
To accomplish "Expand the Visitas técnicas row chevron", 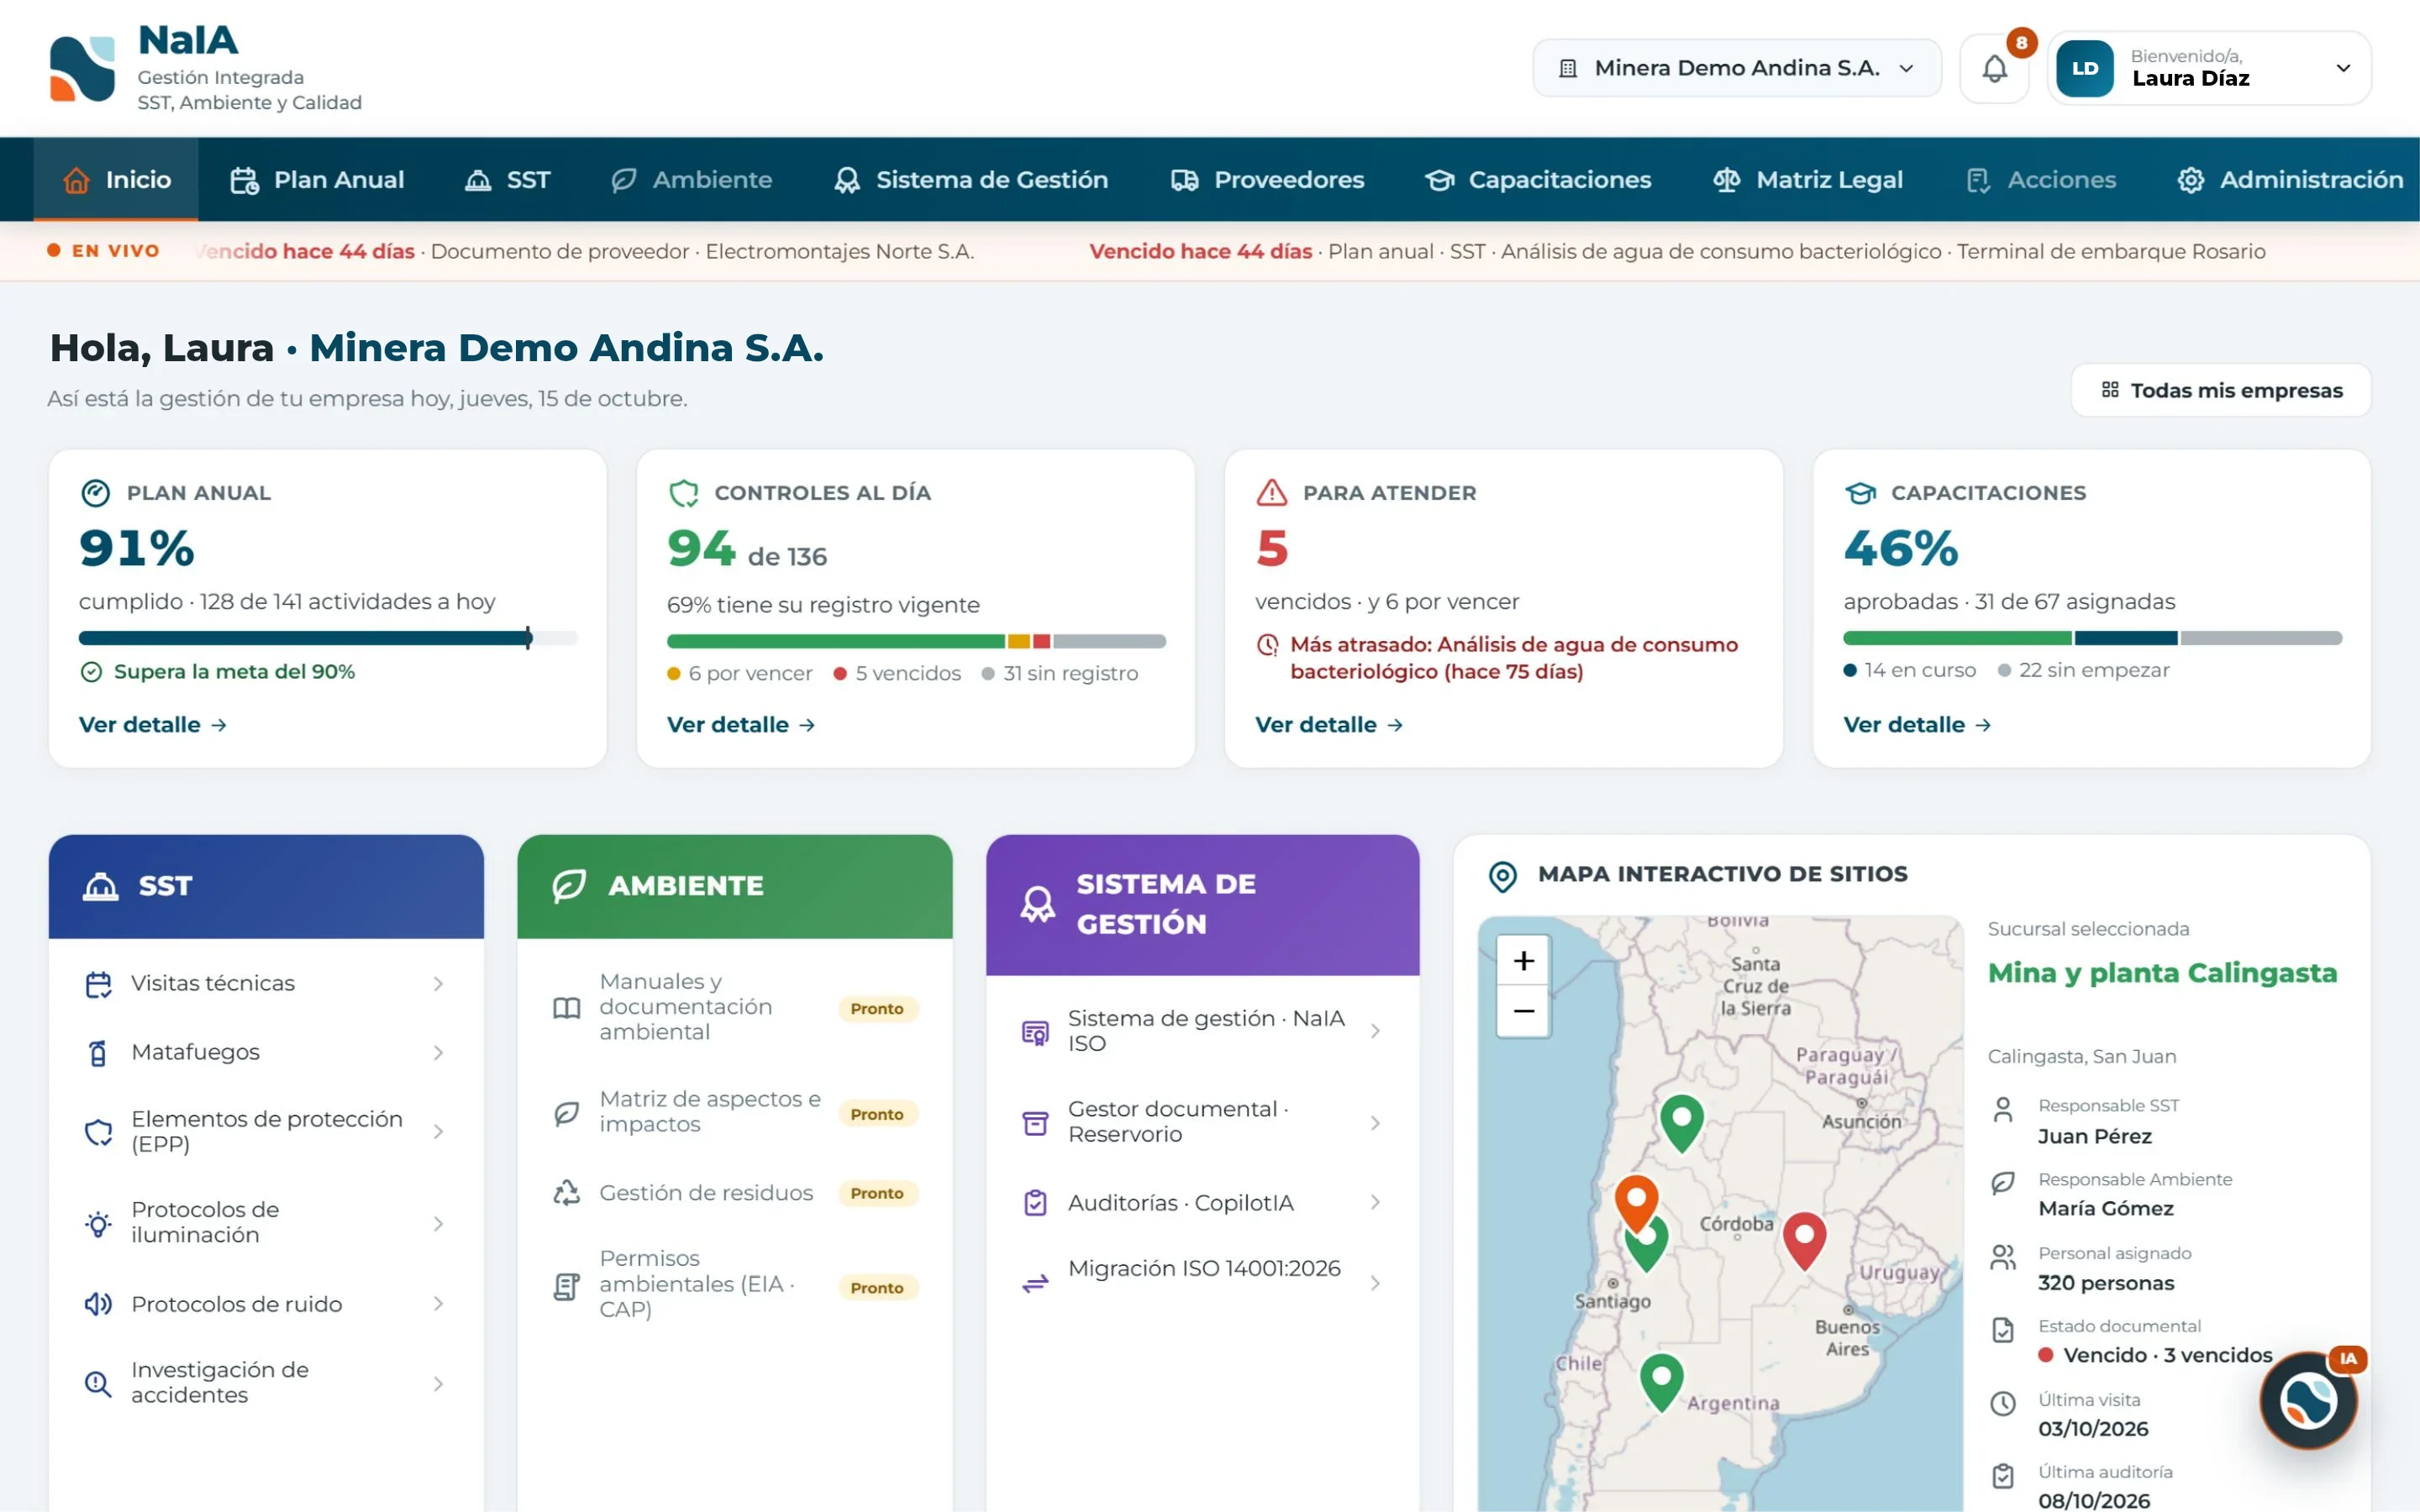I will (438, 984).
